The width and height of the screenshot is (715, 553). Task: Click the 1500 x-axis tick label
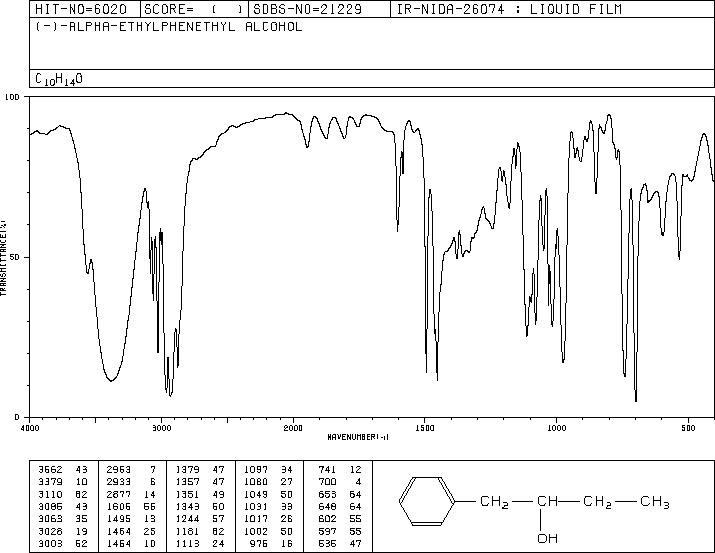pos(425,428)
